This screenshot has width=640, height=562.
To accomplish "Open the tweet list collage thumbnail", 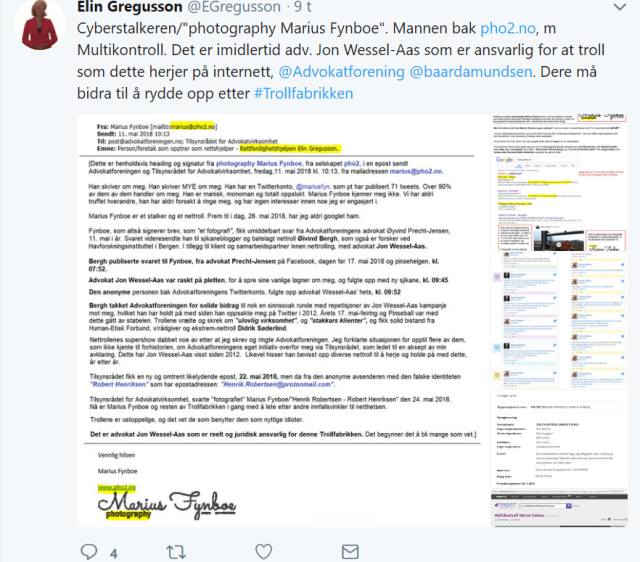I will [559, 320].
